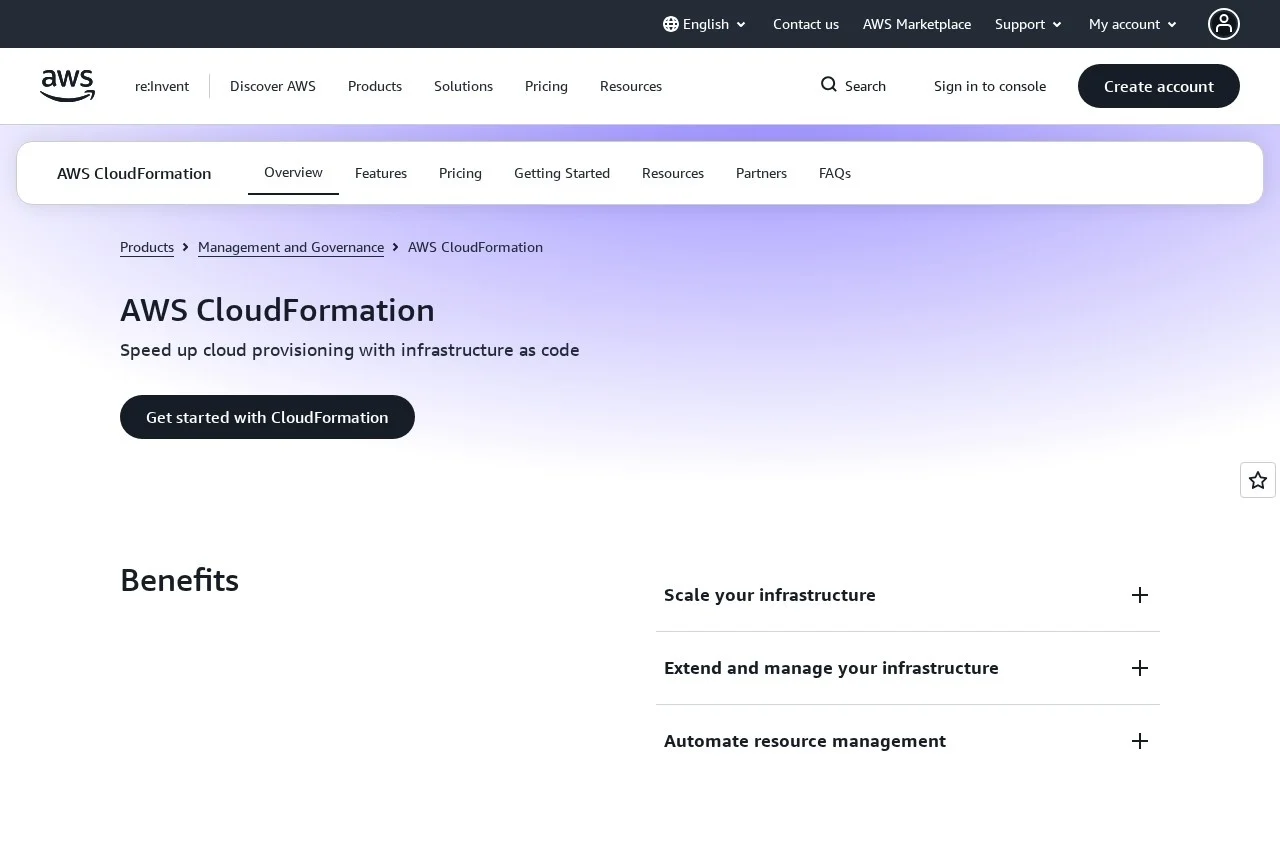Open the My account dropdown

click(1133, 24)
